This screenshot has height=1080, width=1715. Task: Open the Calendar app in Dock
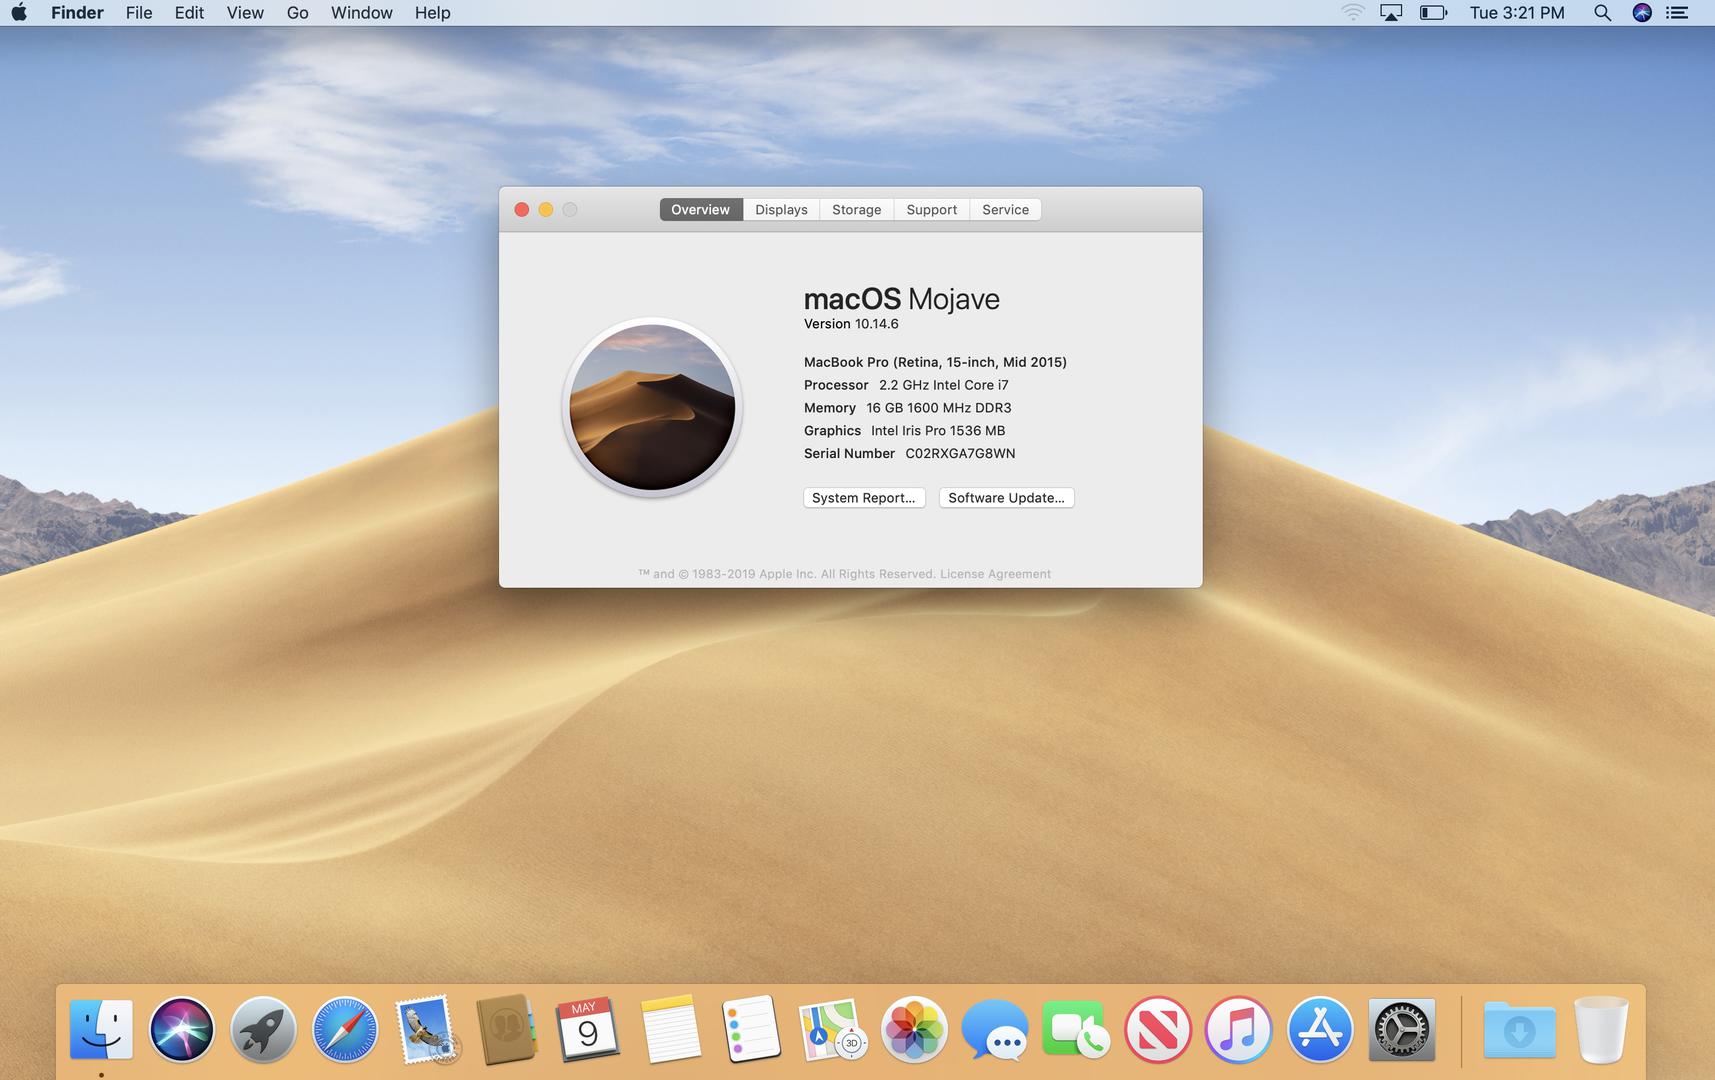click(588, 1029)
